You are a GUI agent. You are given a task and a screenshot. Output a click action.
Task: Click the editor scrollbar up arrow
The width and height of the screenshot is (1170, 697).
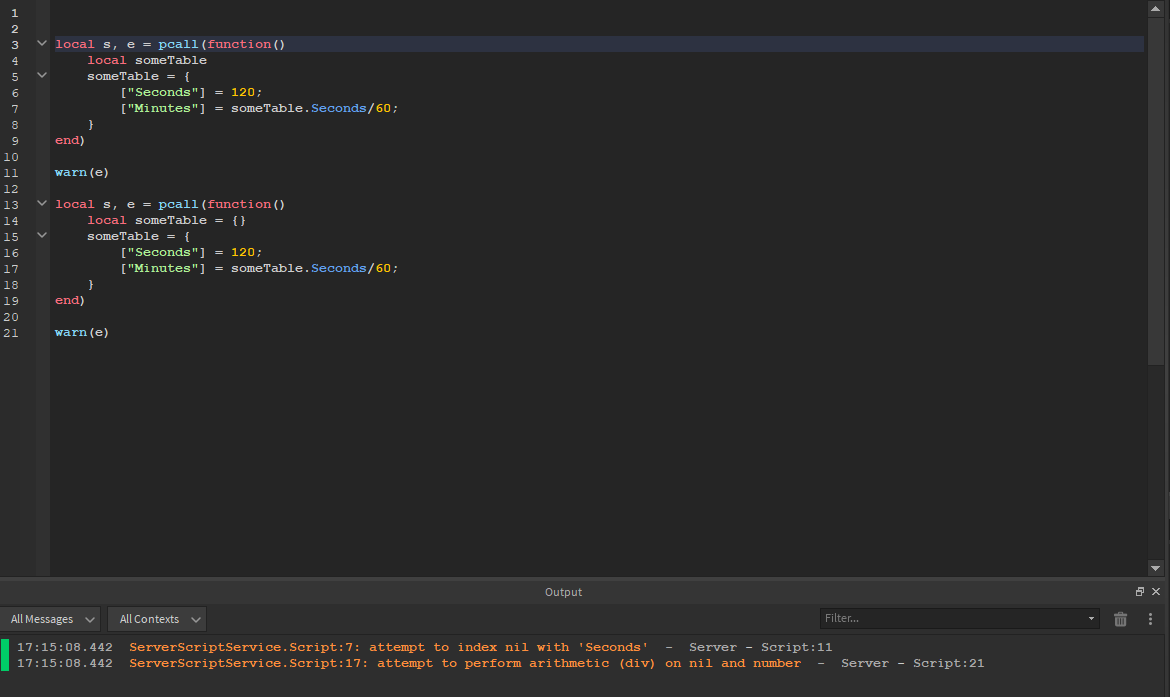point(1157,9)
